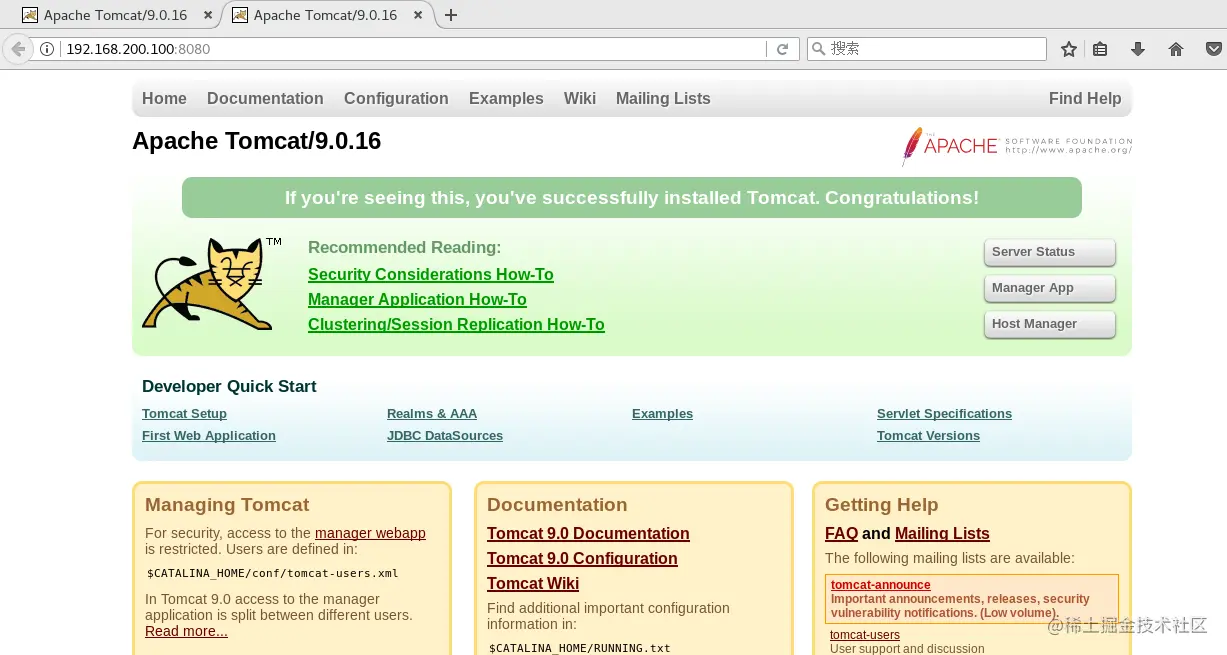
Task: Open the Tomcat Wiki link
Action: 533,584
